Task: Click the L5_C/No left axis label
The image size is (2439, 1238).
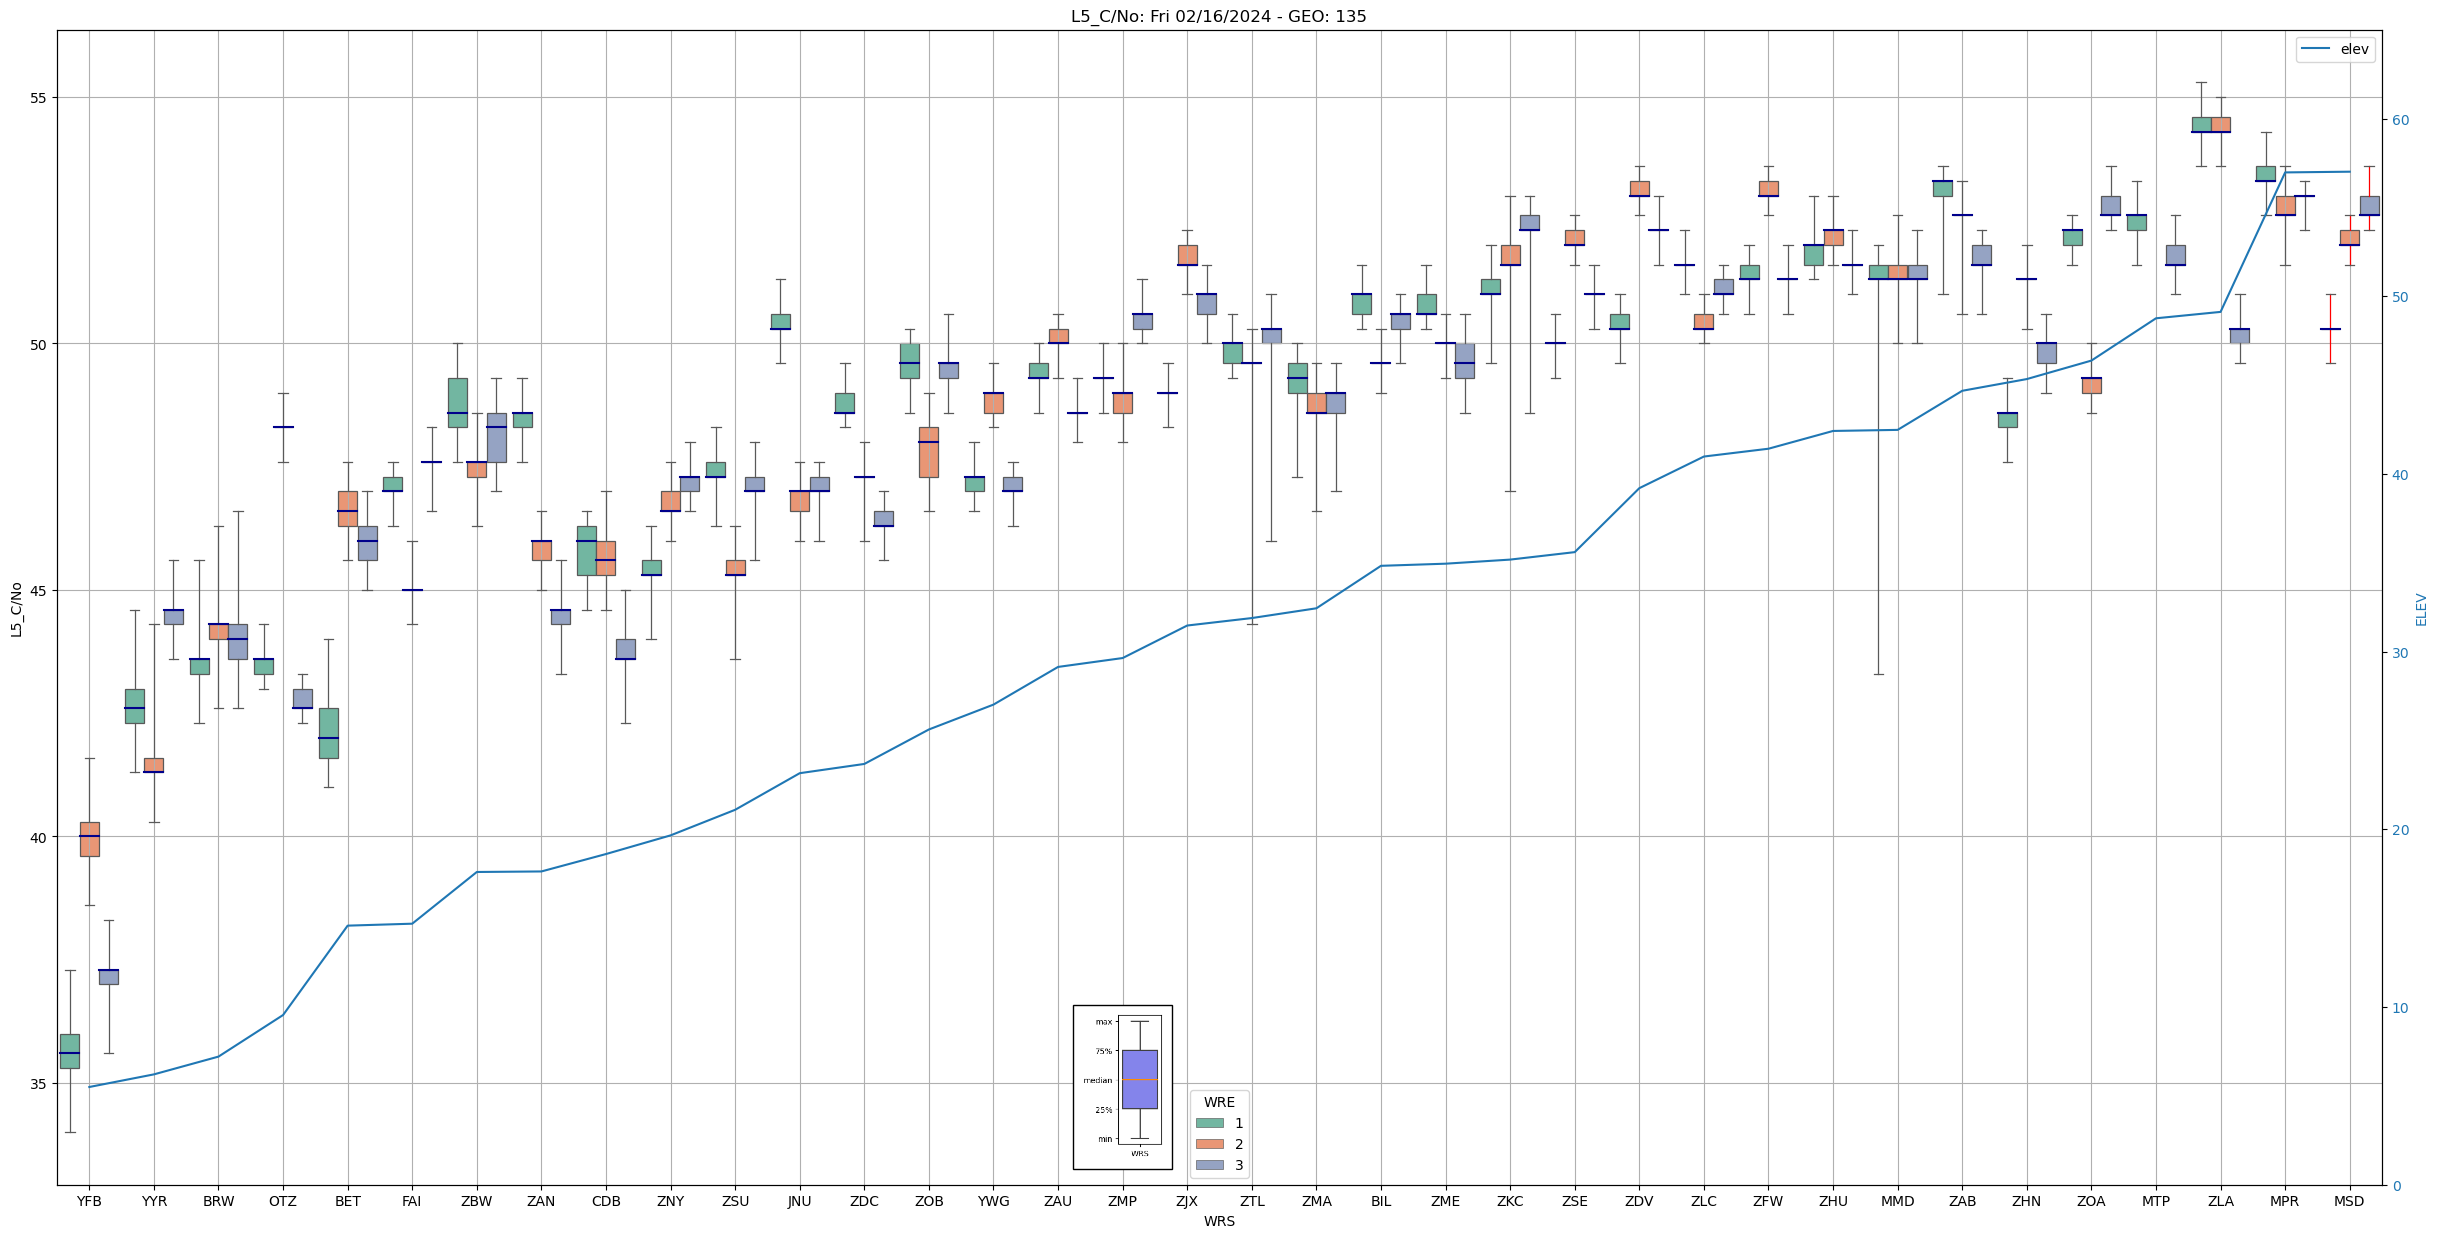Action: coord(16,609)
